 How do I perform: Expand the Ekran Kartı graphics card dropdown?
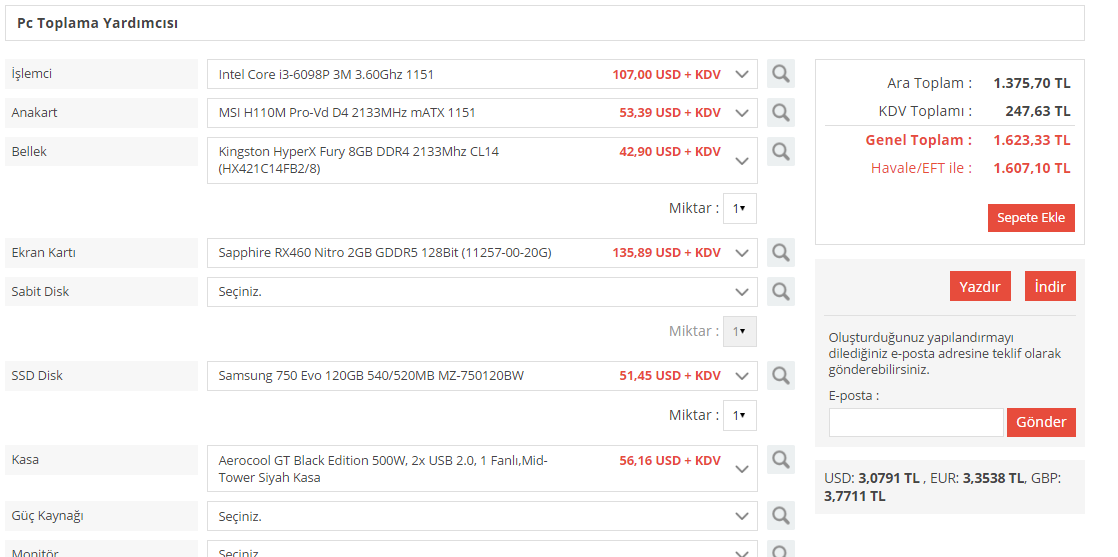click(x=741, y=253)
